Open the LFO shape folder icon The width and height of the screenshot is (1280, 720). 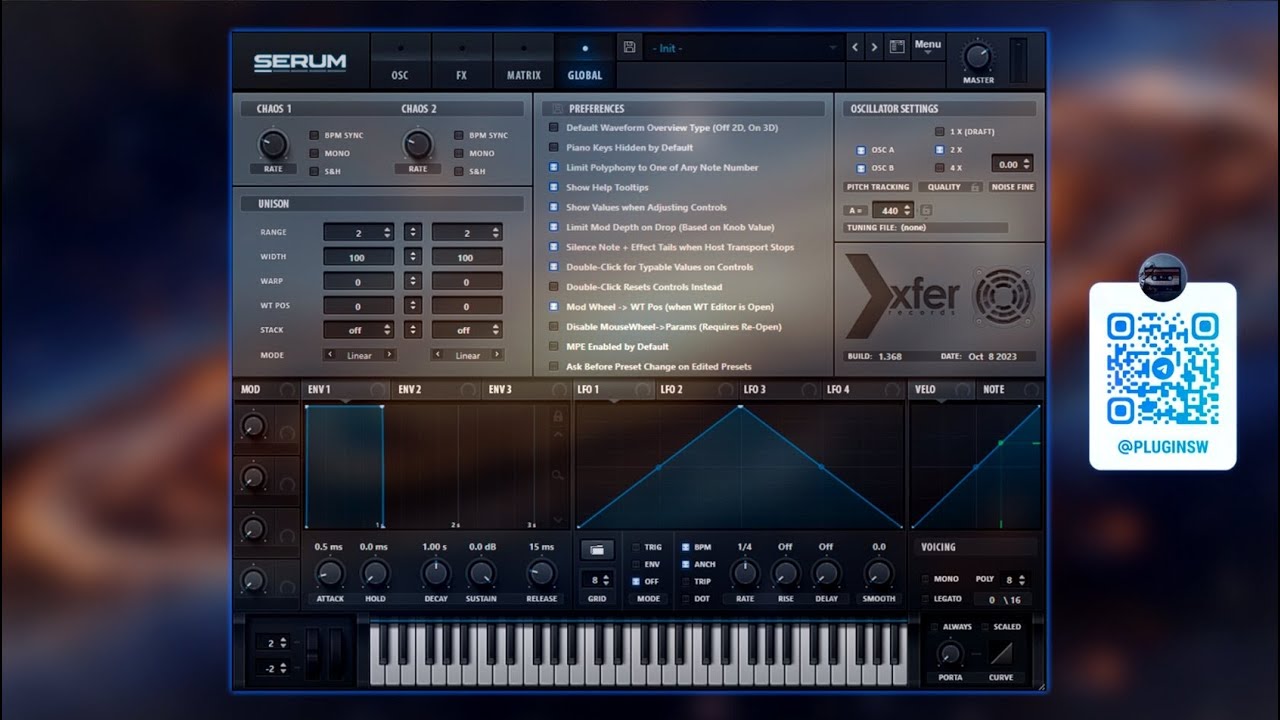tap(597, 549)
